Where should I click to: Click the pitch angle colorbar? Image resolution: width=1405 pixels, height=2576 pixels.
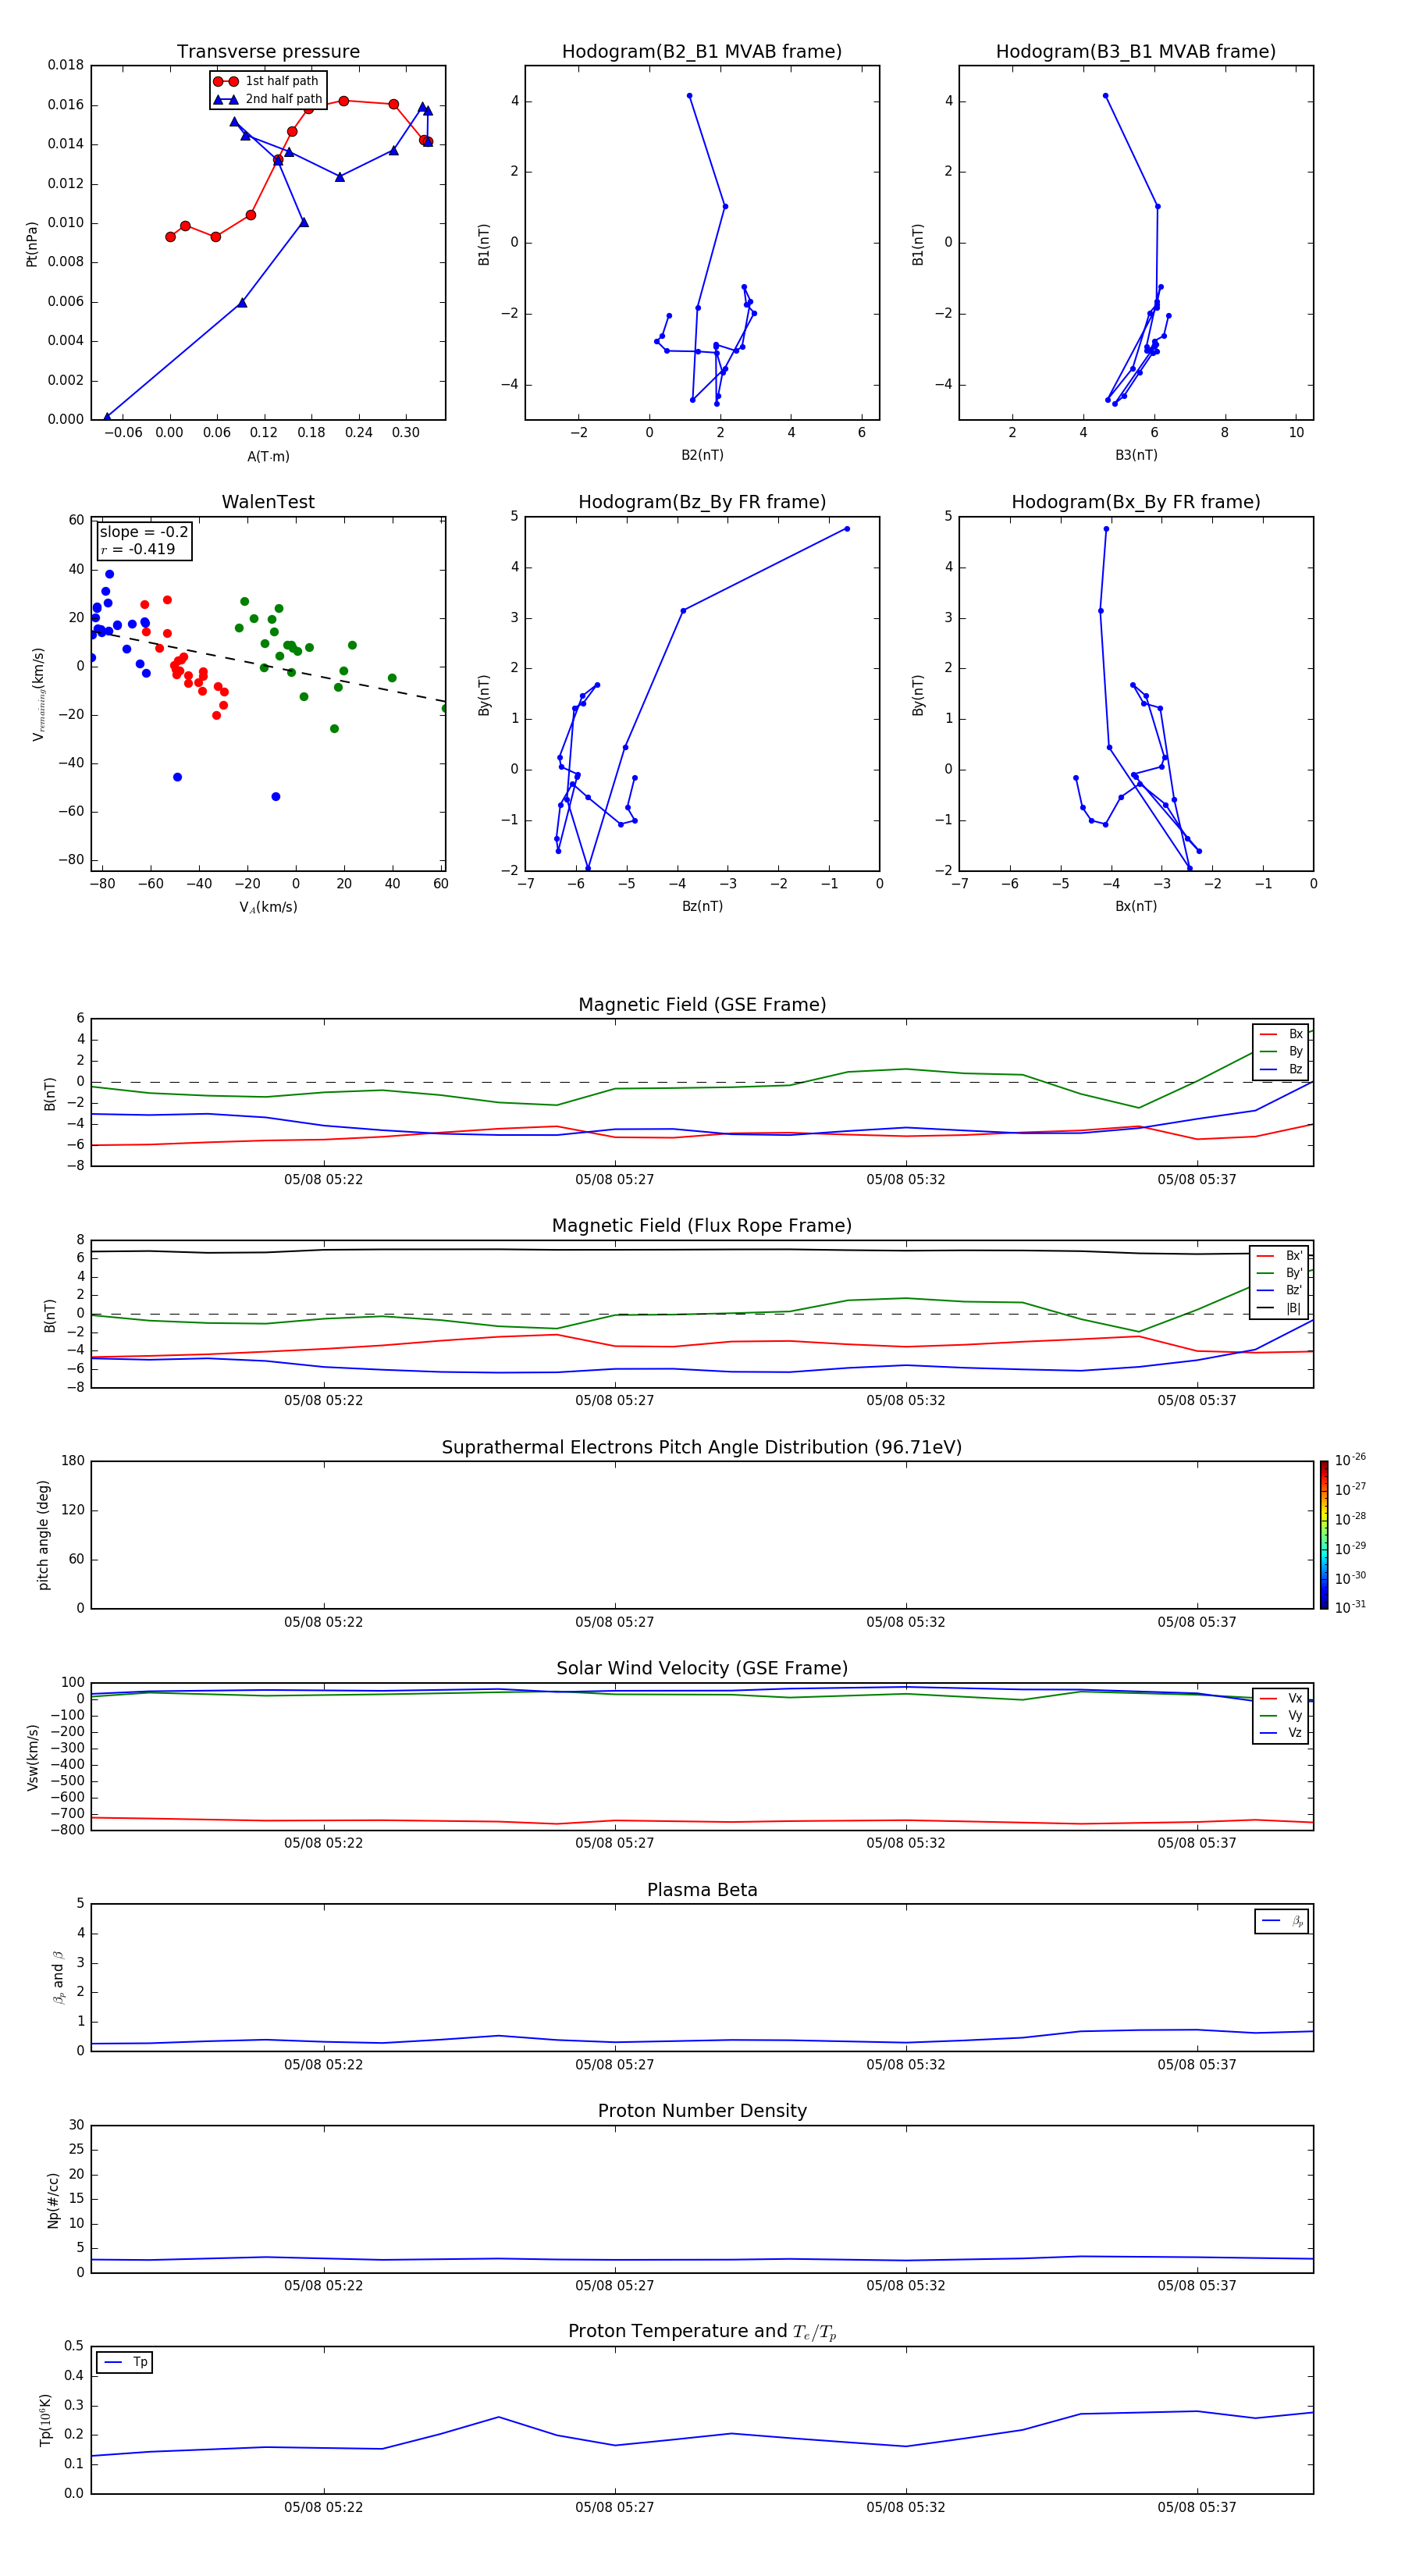(1324, 1535)
